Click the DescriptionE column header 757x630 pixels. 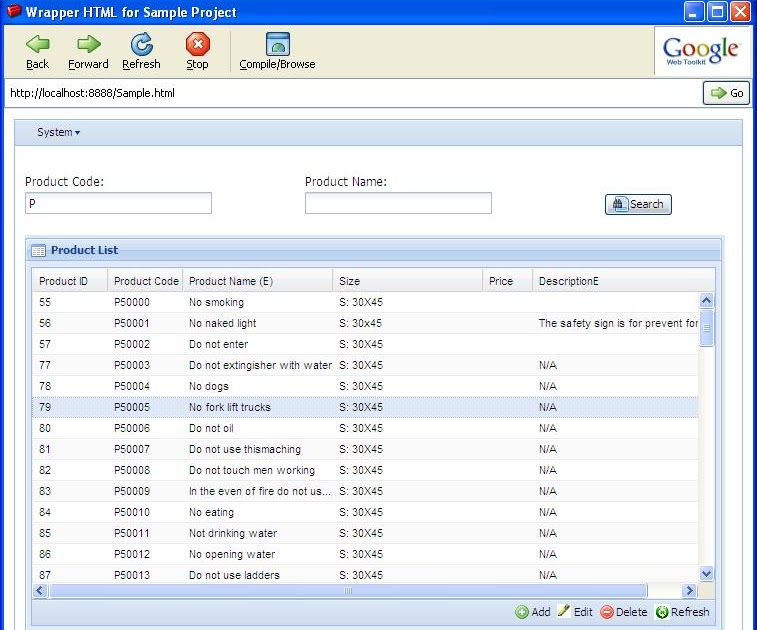623,281
